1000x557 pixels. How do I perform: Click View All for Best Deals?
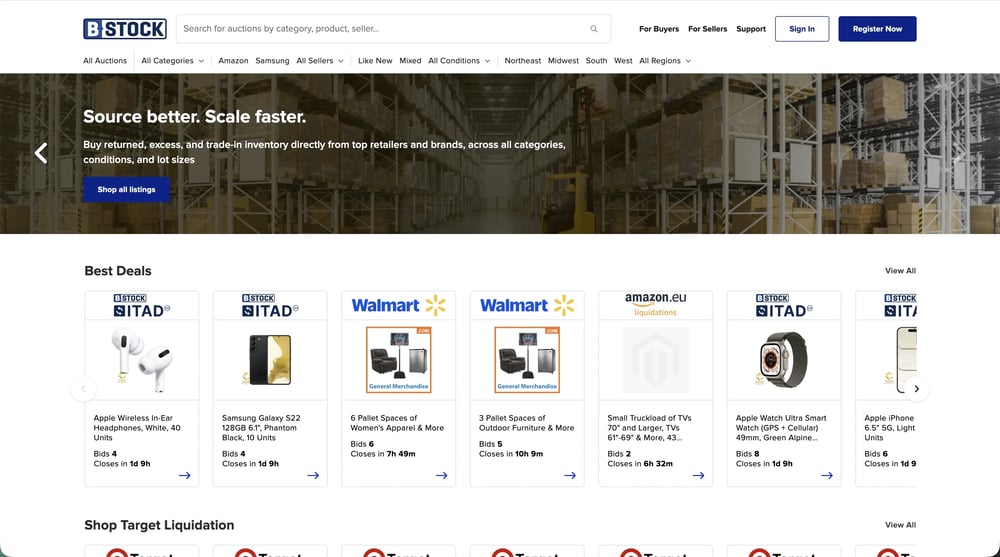click(900, 271)
